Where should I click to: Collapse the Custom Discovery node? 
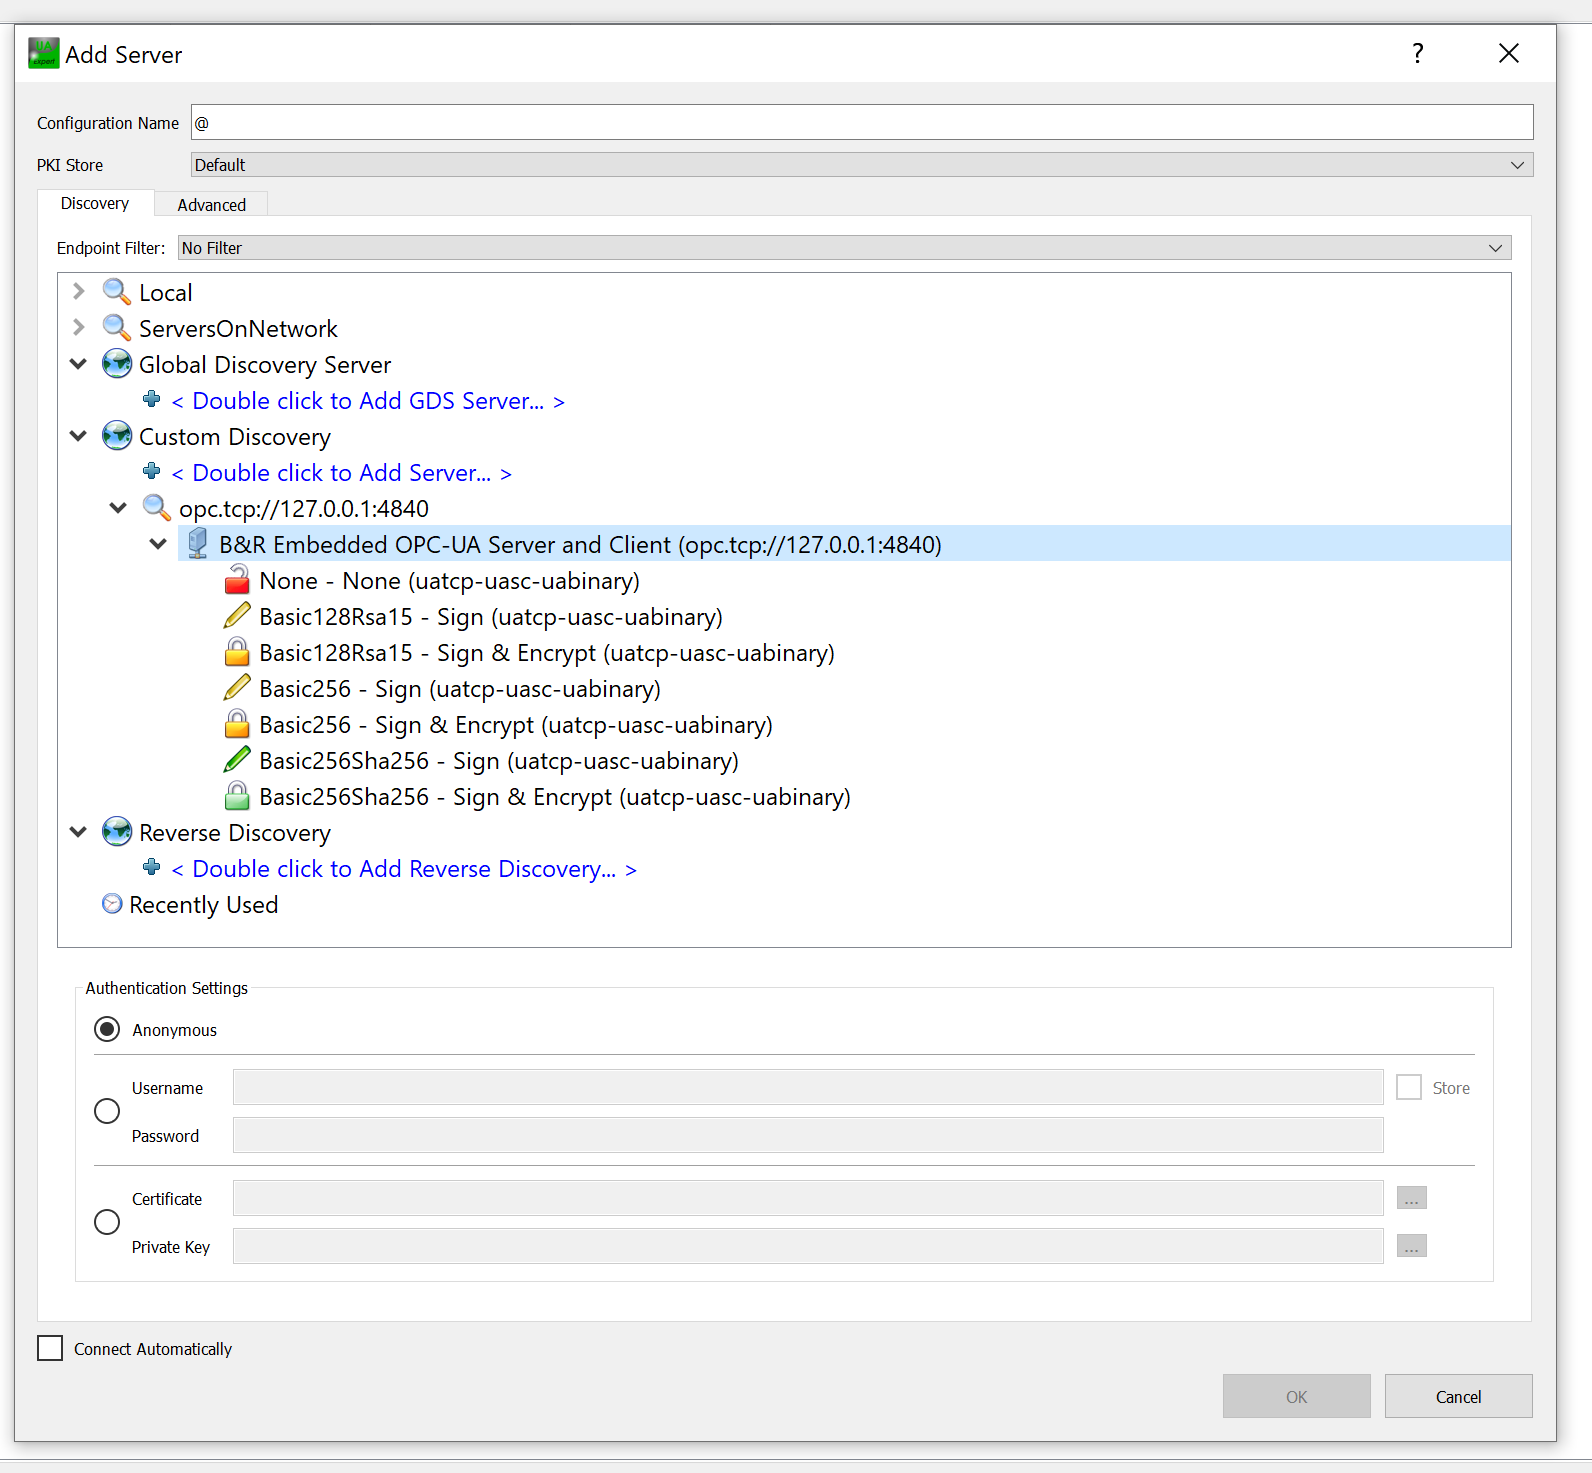78,436
